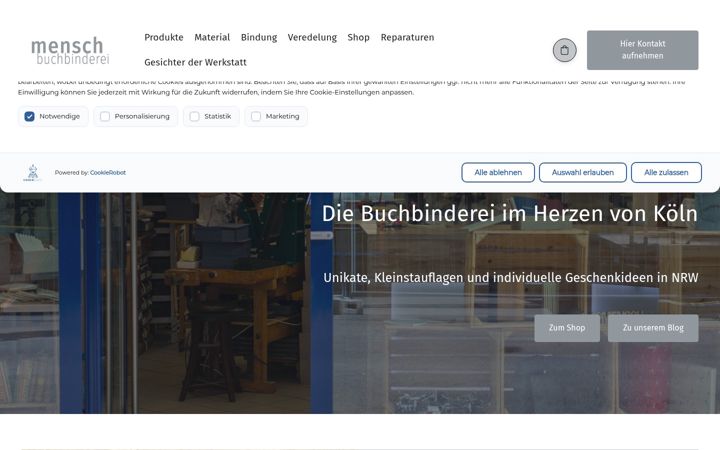Accept all cookies with Alle zulassen
Viewport: 720px width, 450px height.
[666, 172]
